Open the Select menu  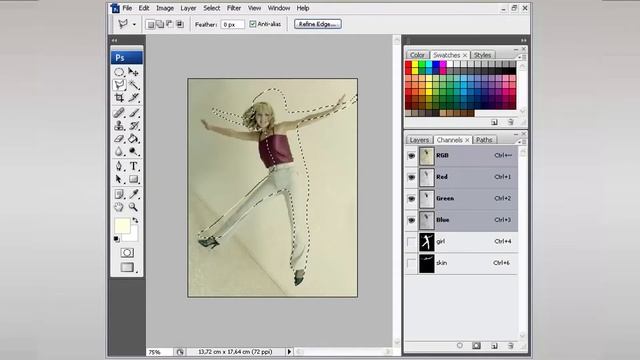(x=211, y=8)
